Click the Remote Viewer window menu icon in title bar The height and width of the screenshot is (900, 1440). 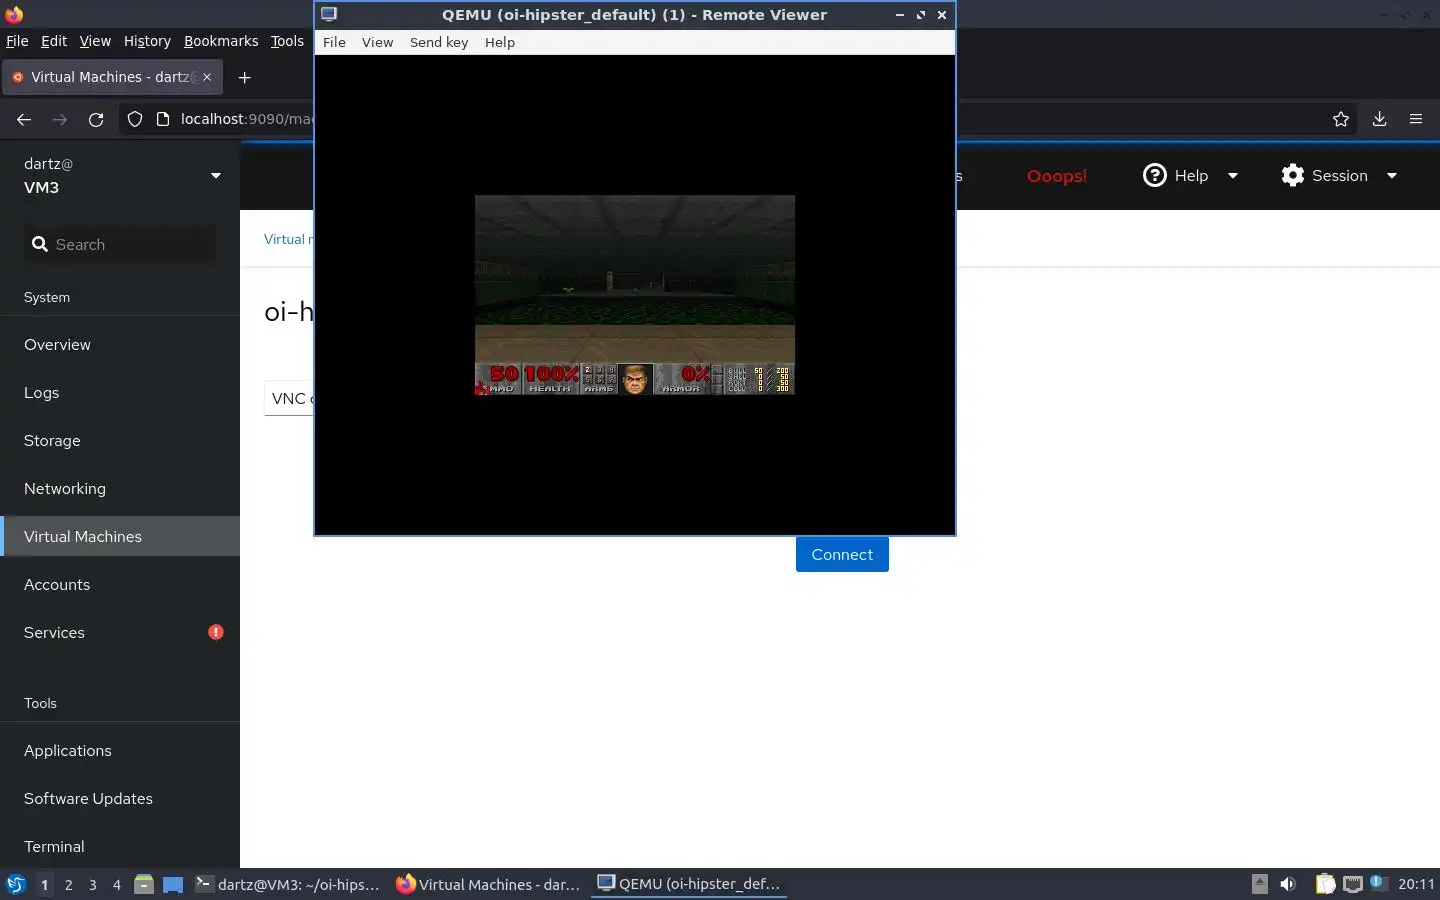329,14
